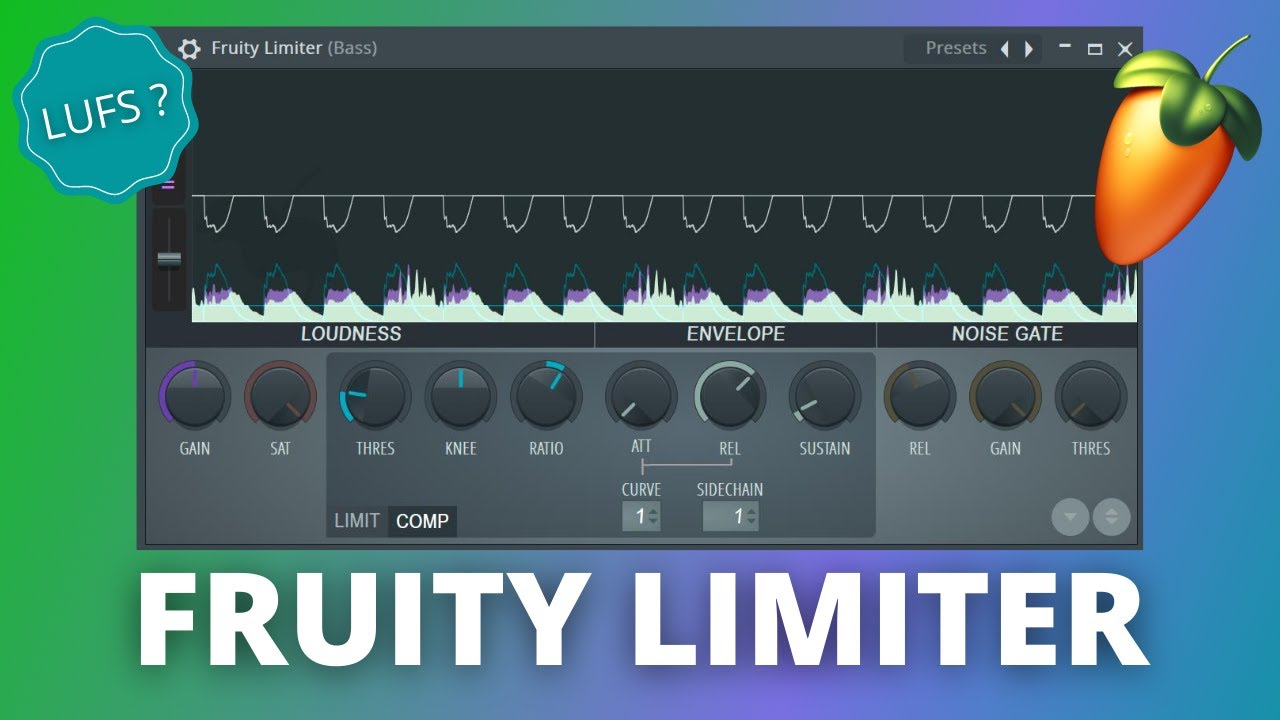Image resolution: width=1280 pixels, height=720 pixels.
Task: Click the vertical level fader handle
Action: point(169,260)
